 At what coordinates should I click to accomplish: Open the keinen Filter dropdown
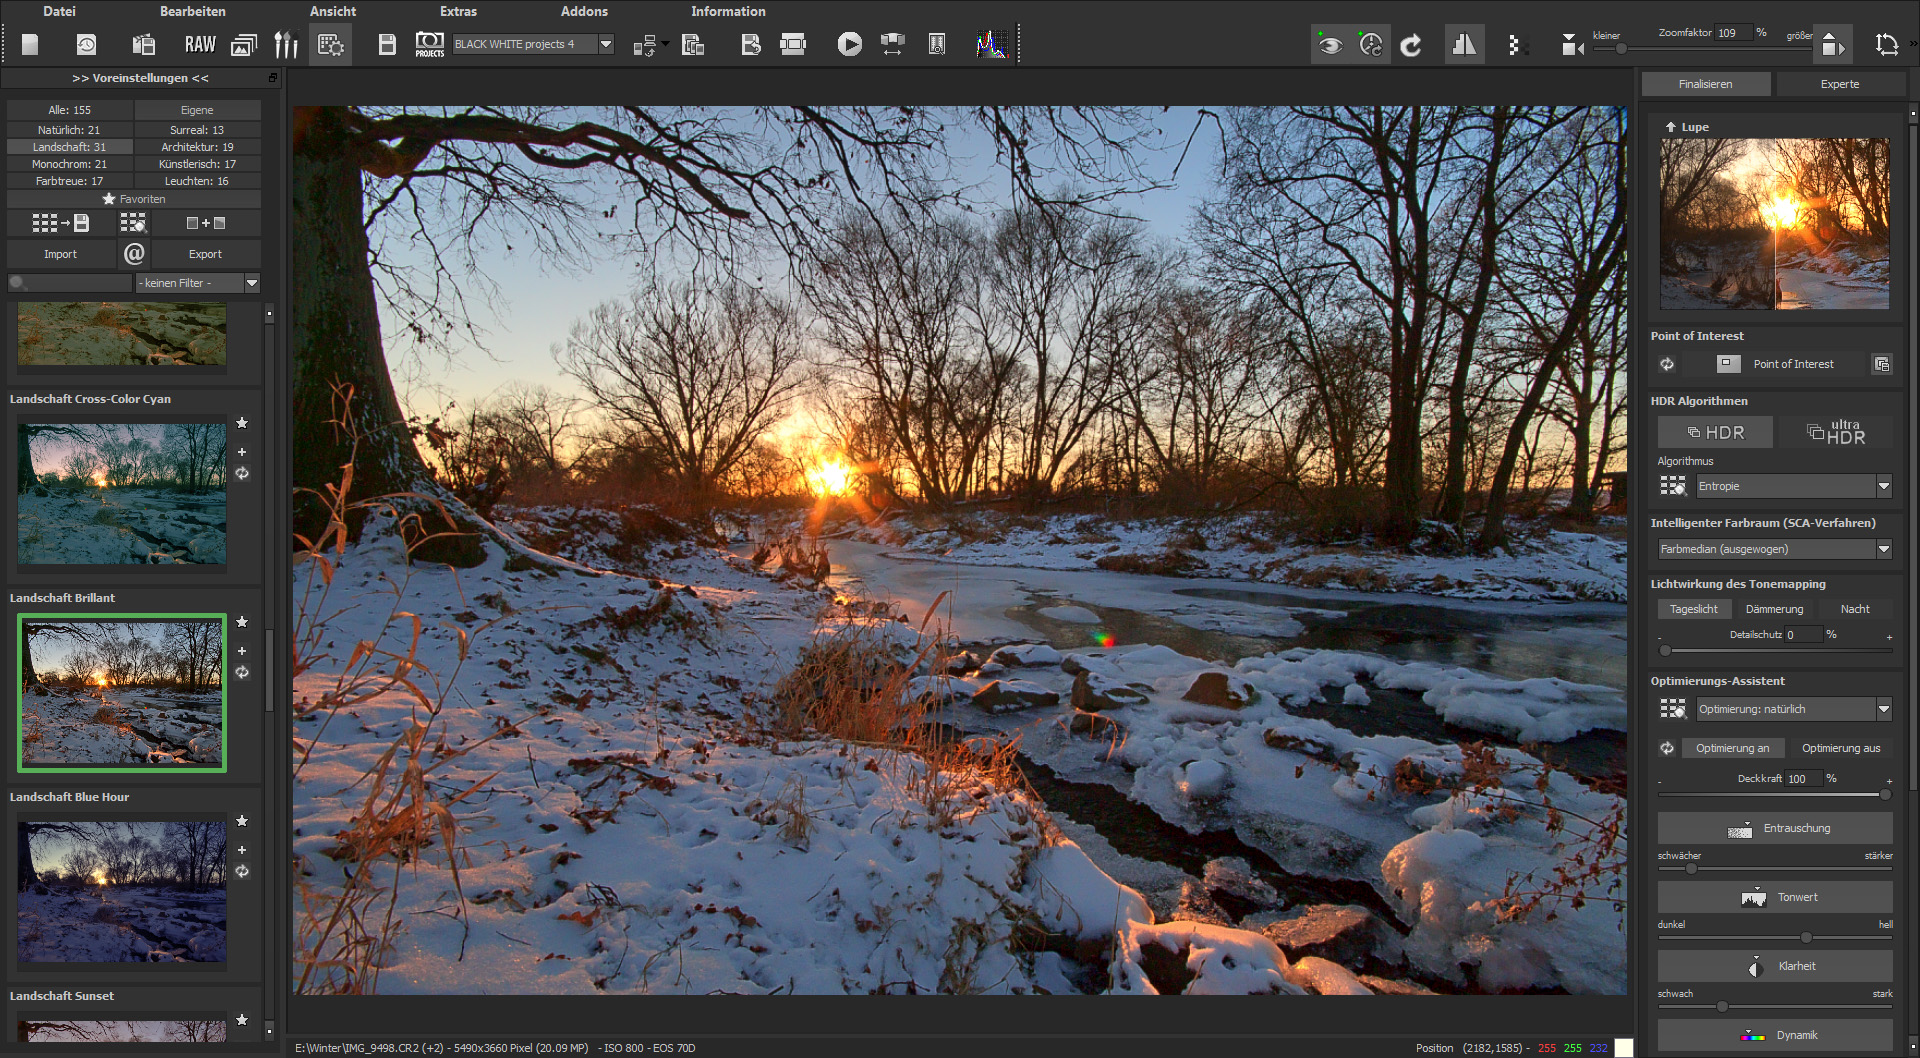pyautogui.click(x=252, y=283)
